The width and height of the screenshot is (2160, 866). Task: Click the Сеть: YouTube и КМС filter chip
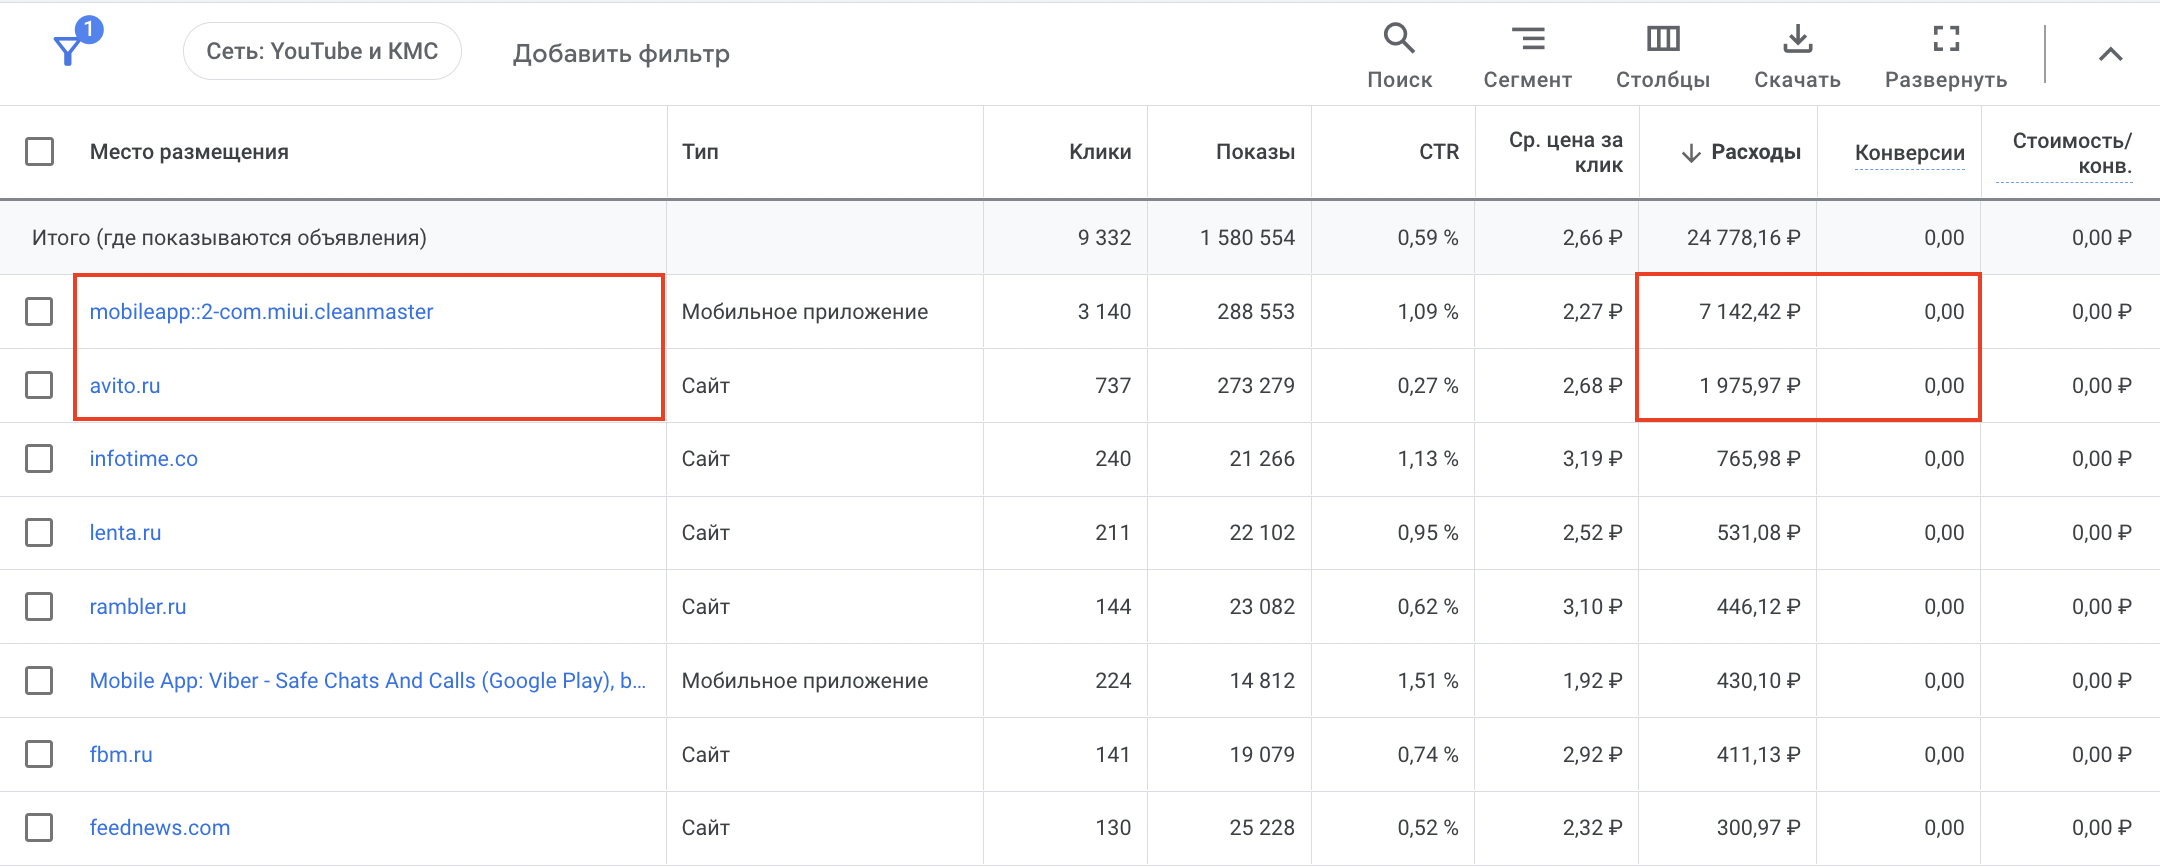pyautogui.click(x=322, y=51)
